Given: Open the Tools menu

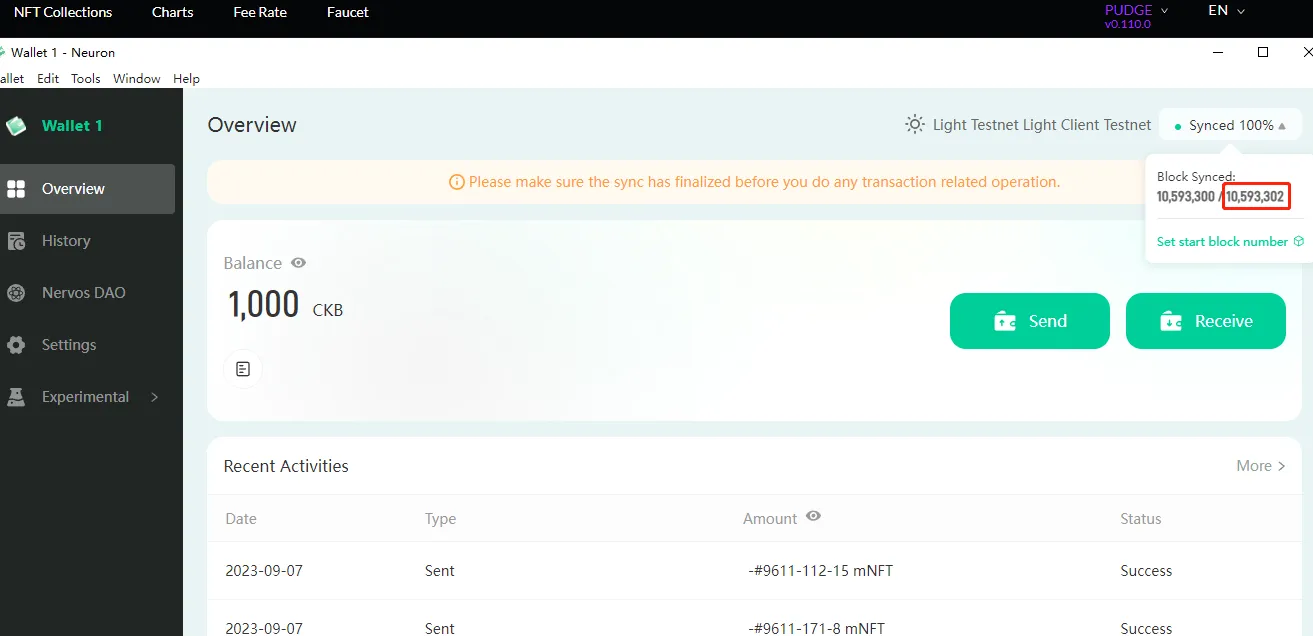Looking at the screenshot, I should pyautogui.click(x=86, y=78).
